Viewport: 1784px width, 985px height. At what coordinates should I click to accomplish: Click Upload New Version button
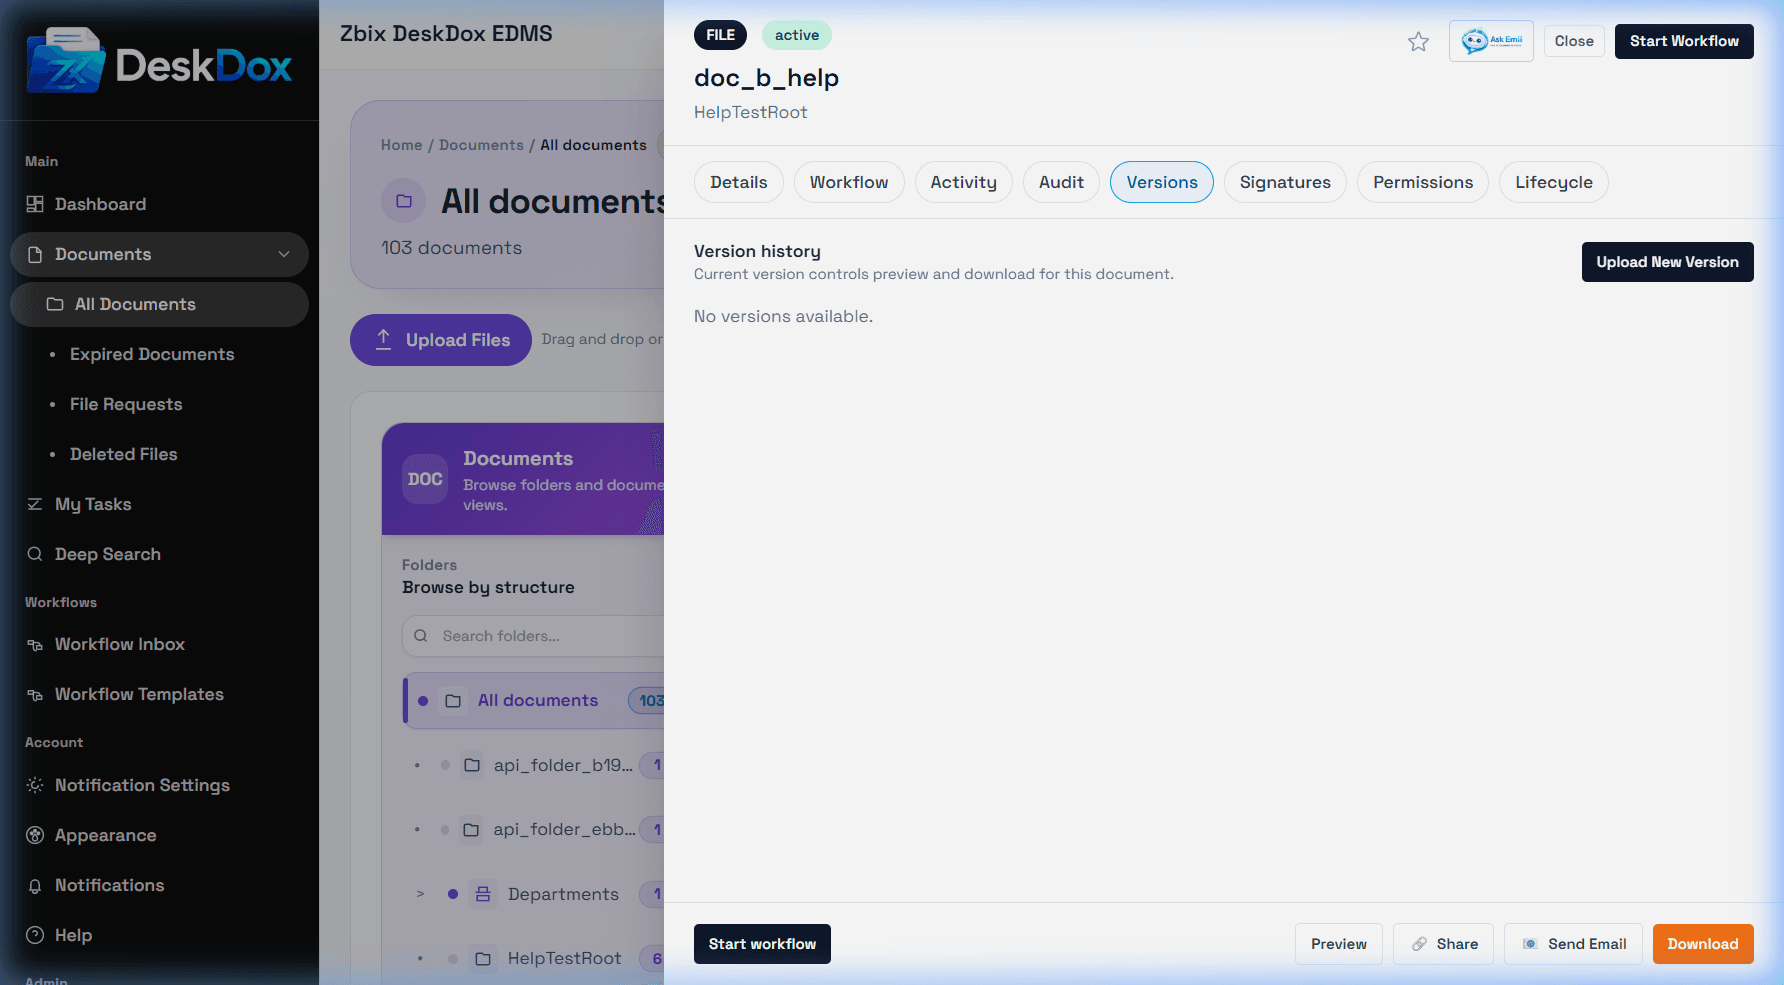(1667, 262)
